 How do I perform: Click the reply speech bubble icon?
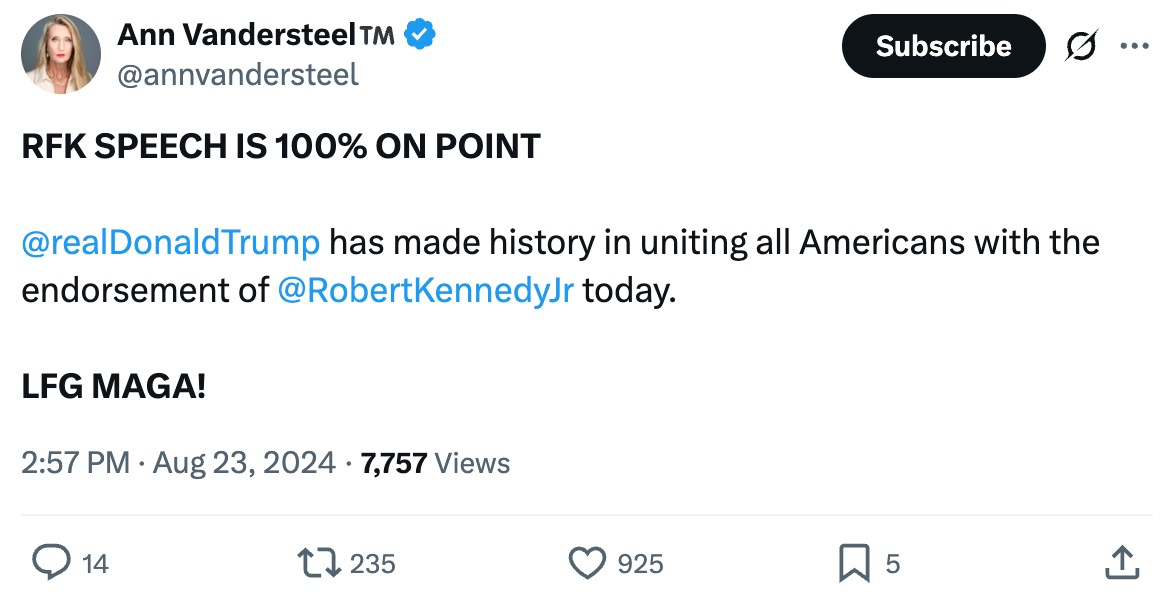[x=50, y=563]
